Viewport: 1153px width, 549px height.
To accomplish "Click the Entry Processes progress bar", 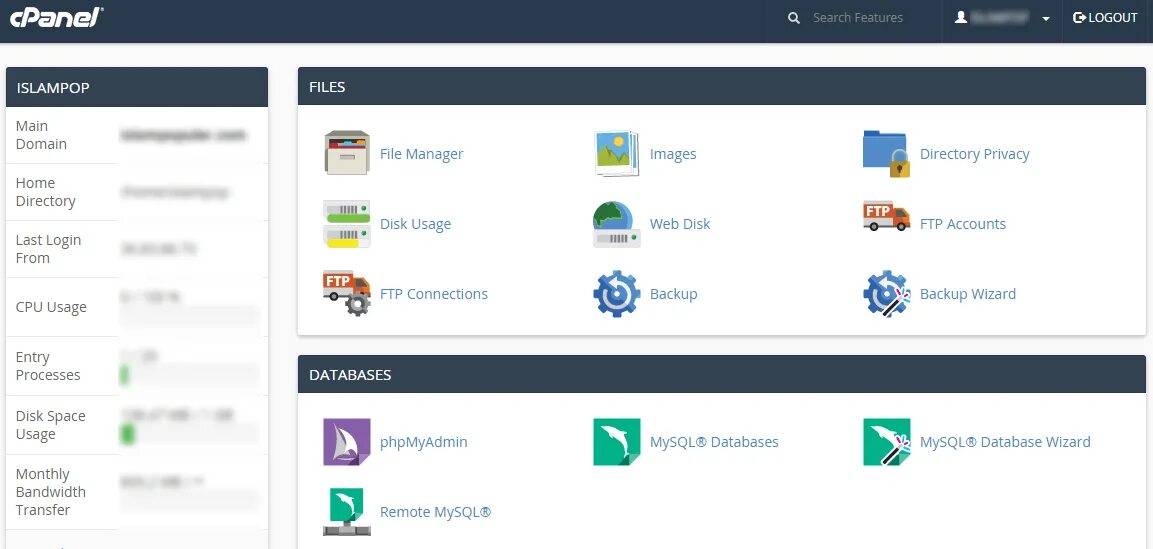I will tap(189, 376).
